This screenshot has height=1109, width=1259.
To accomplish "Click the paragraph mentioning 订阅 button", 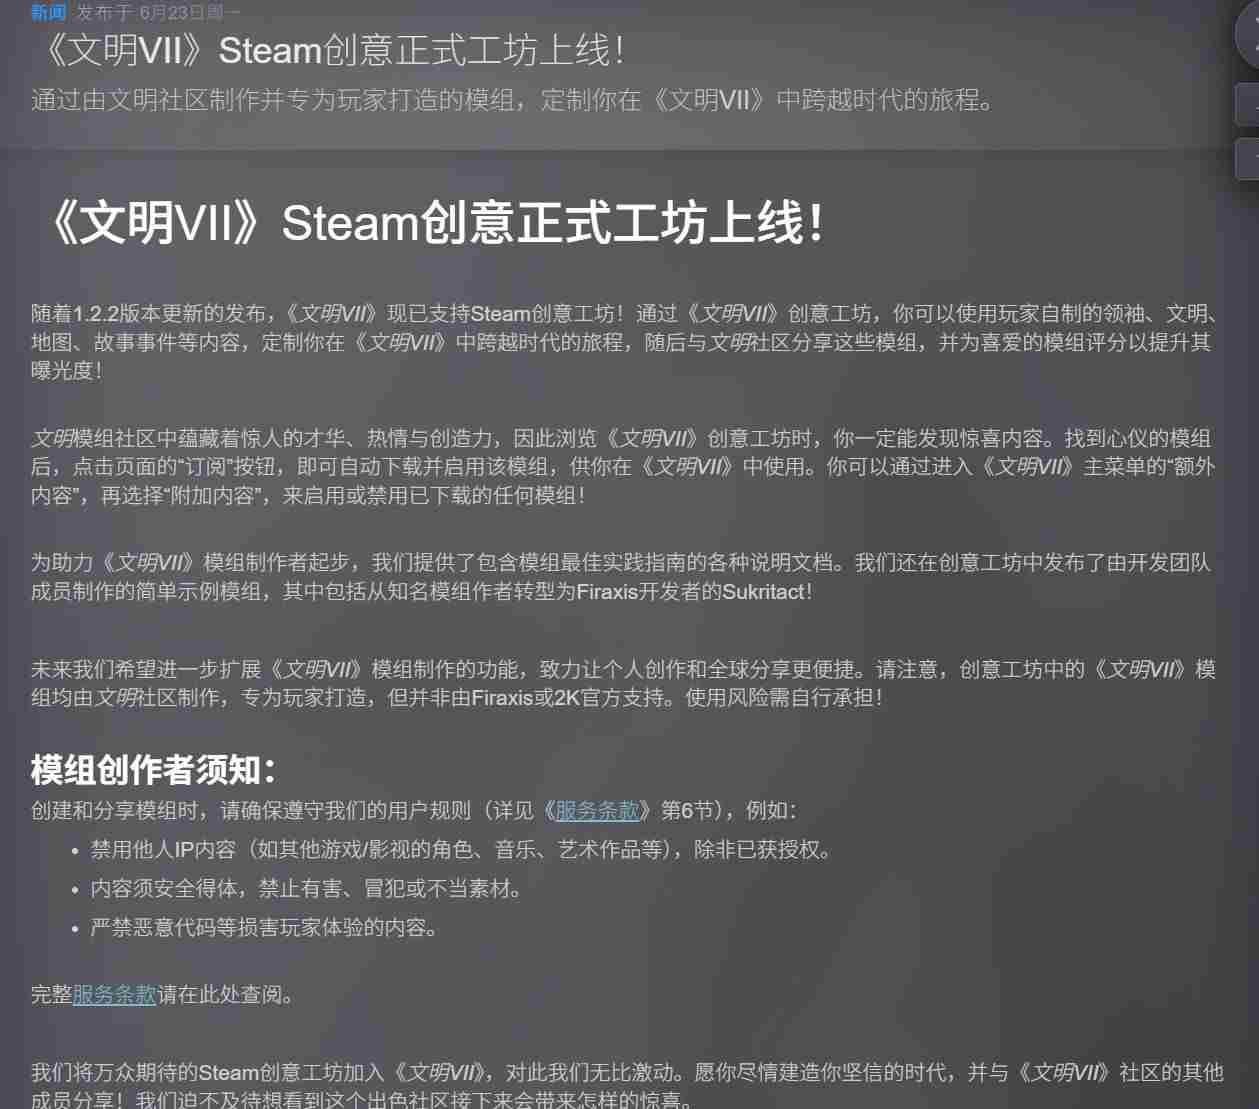I will pyautogui.click(x=624, y=467).
